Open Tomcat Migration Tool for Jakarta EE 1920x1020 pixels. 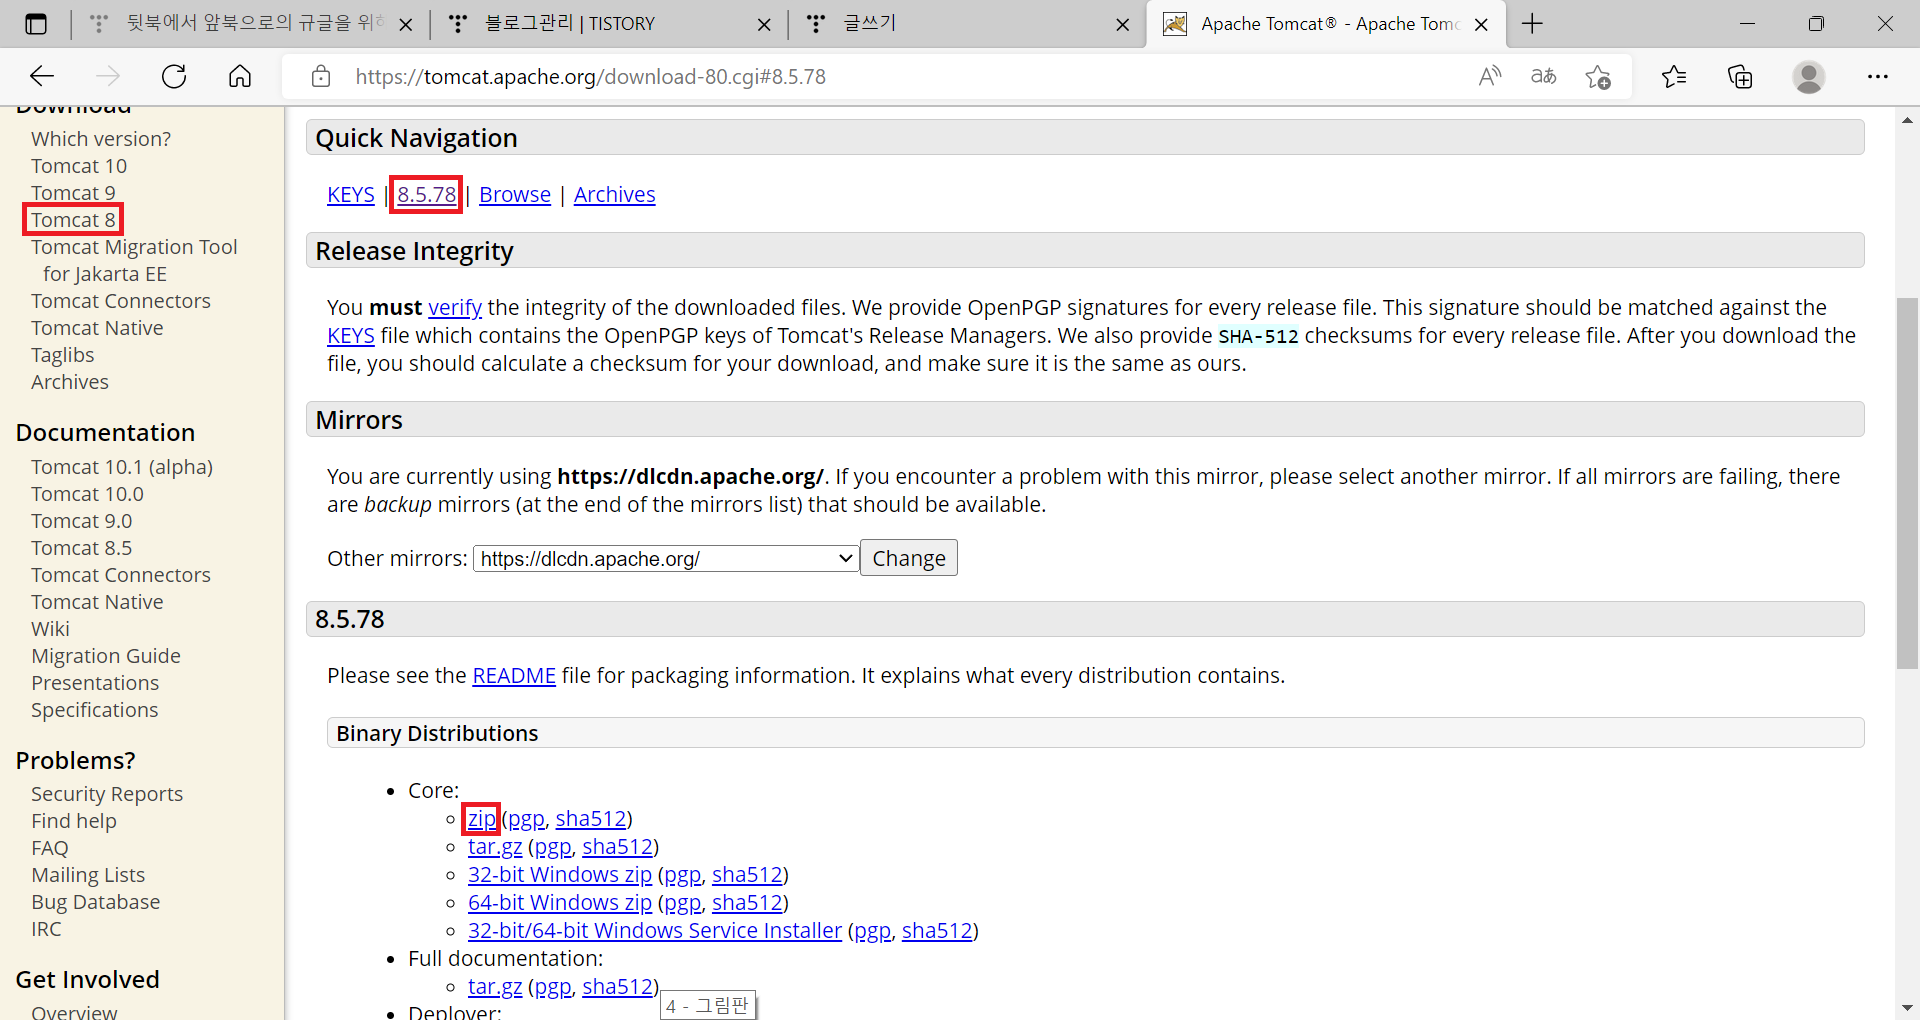tap(134, 260)
